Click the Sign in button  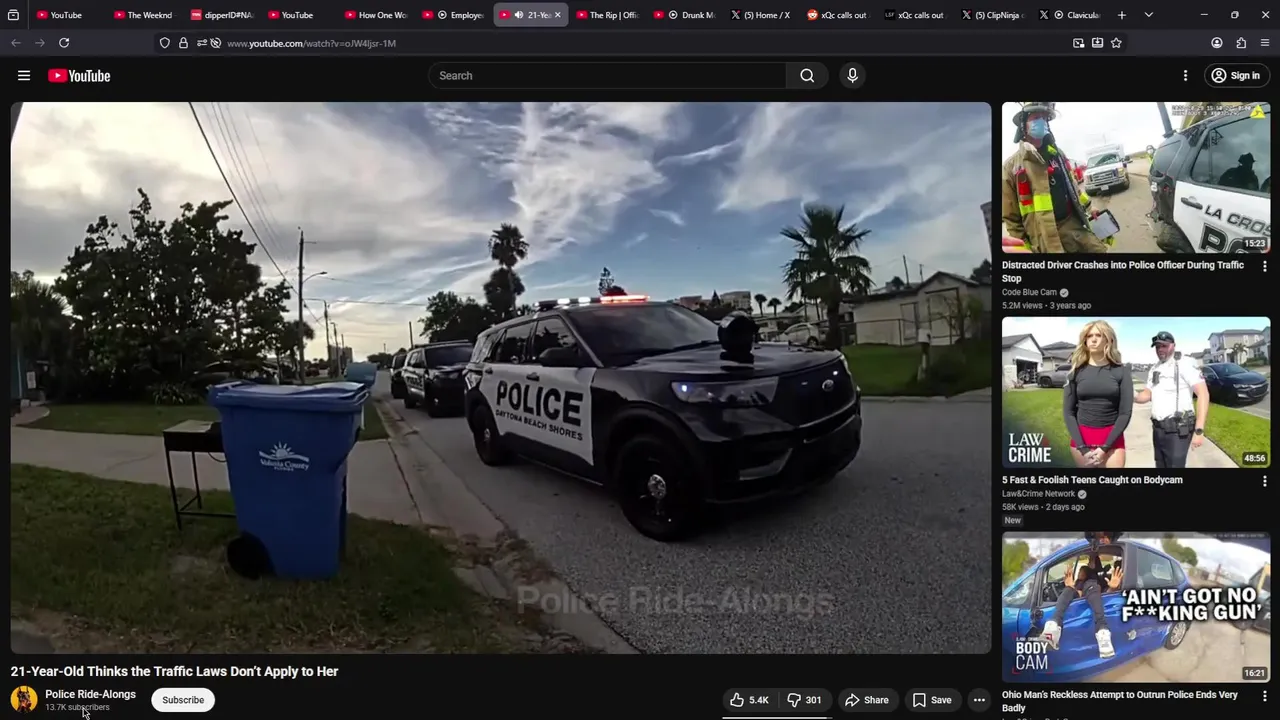(1235, 76)
